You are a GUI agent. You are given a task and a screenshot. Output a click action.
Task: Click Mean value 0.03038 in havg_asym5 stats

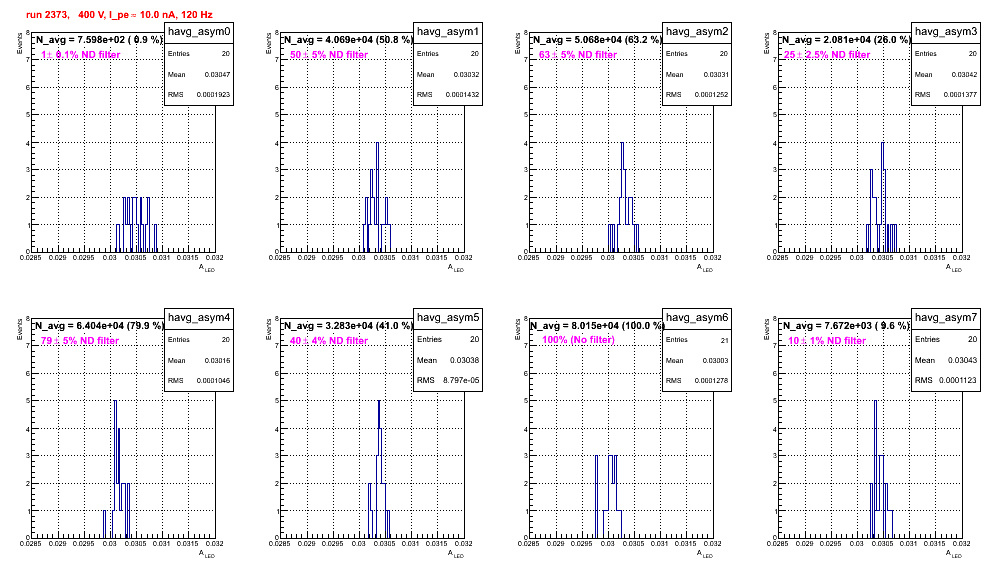pos(465,360)
